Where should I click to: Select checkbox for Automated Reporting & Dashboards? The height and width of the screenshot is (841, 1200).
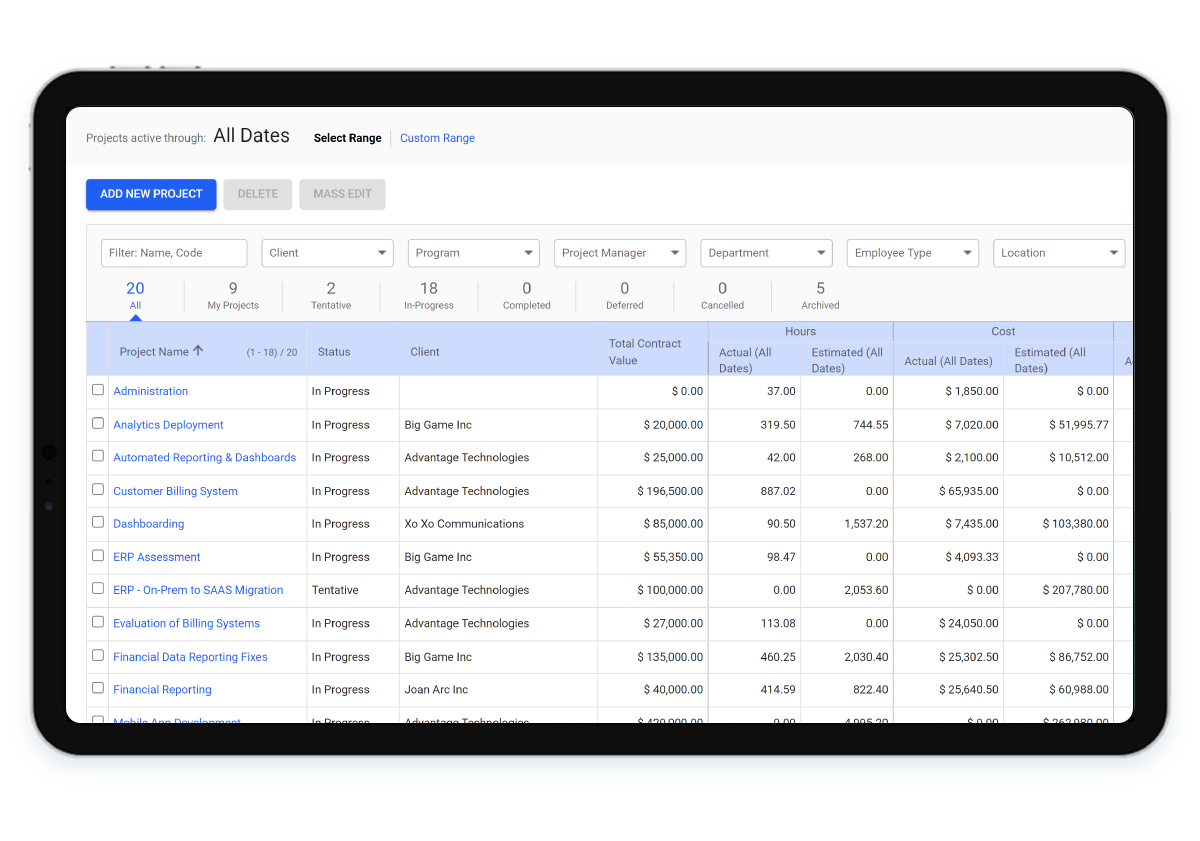point(98,456)
